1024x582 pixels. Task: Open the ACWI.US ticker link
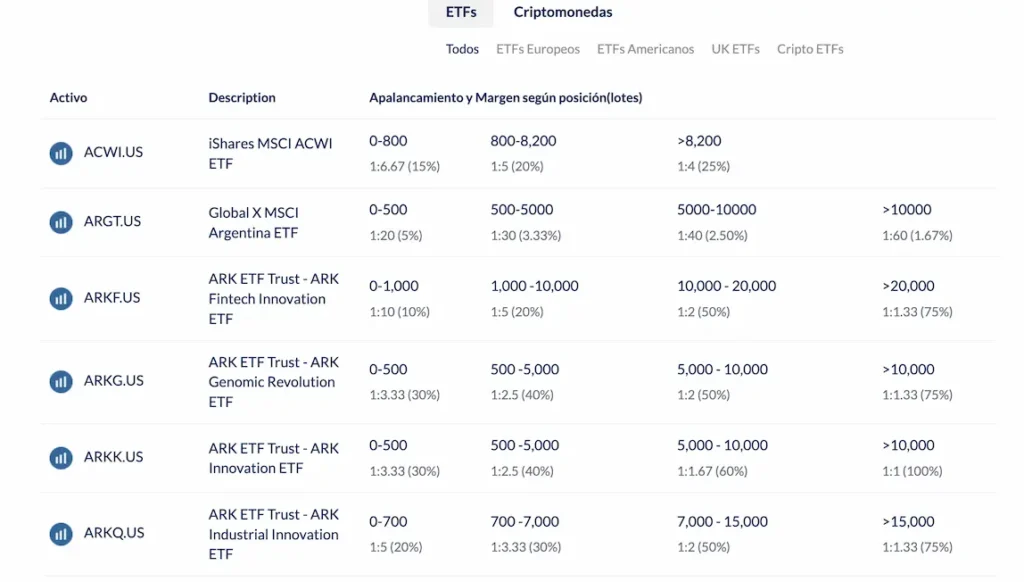(113, 152)
